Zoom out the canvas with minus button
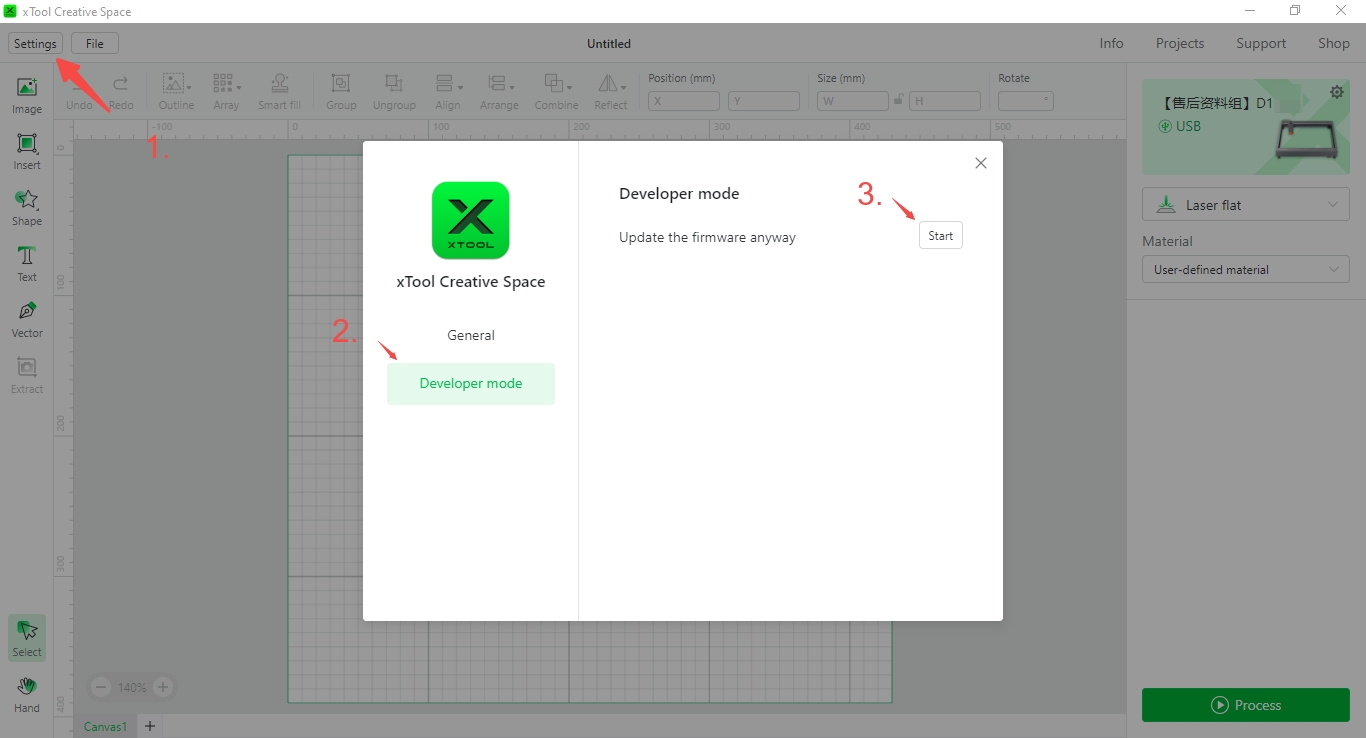 pyautogui.click(x=101, y=687)
